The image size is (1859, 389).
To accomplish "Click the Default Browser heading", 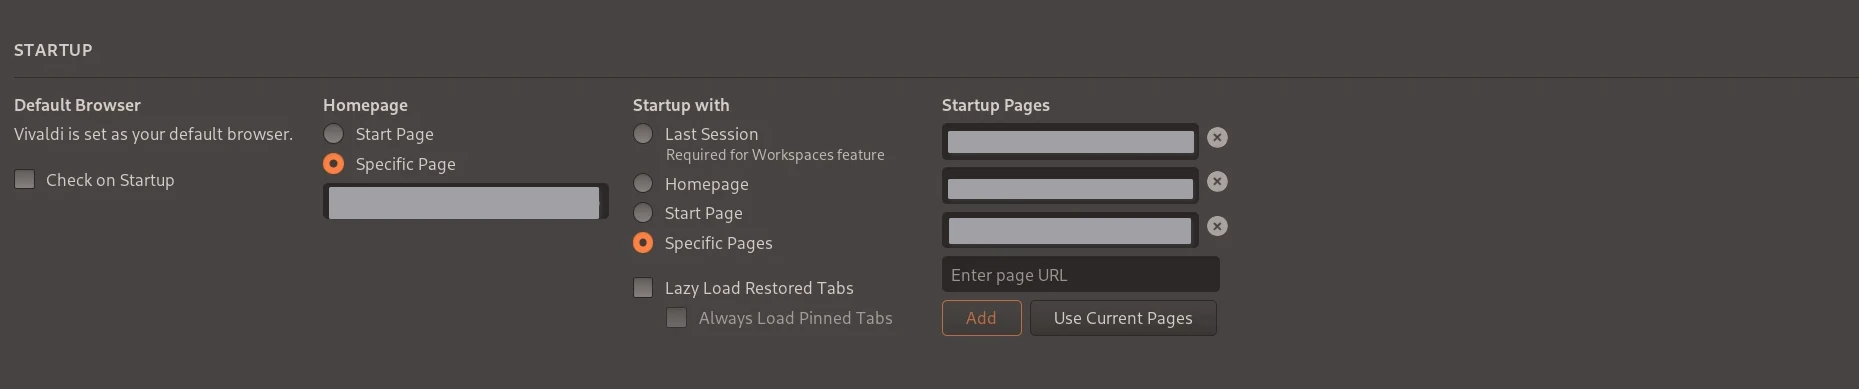I will point(77,105).
